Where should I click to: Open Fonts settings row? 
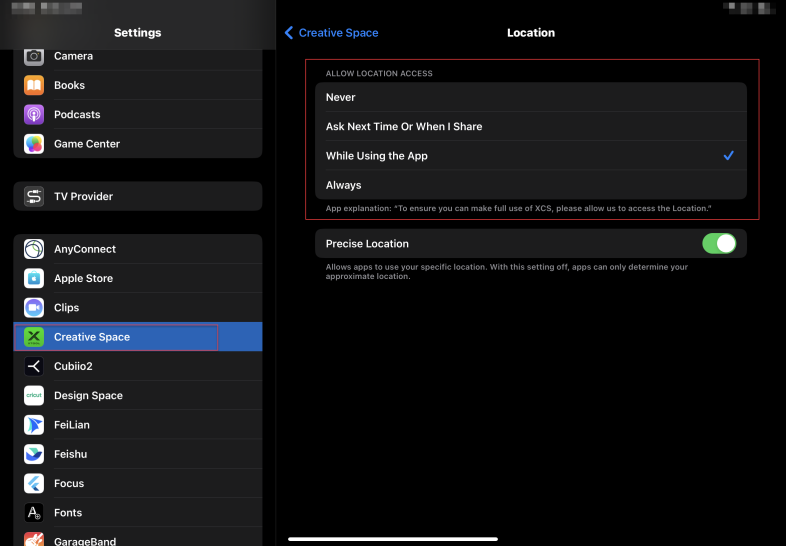pyautogui.click(x=138, y=512)
